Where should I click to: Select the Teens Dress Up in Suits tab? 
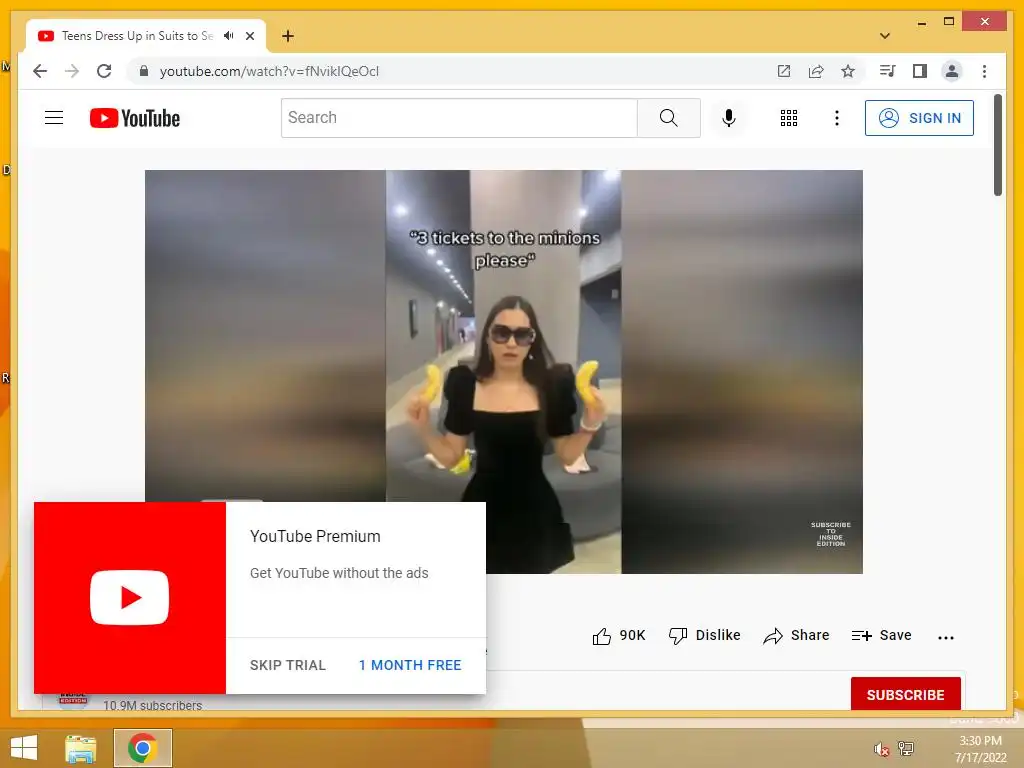coord(146,36)
